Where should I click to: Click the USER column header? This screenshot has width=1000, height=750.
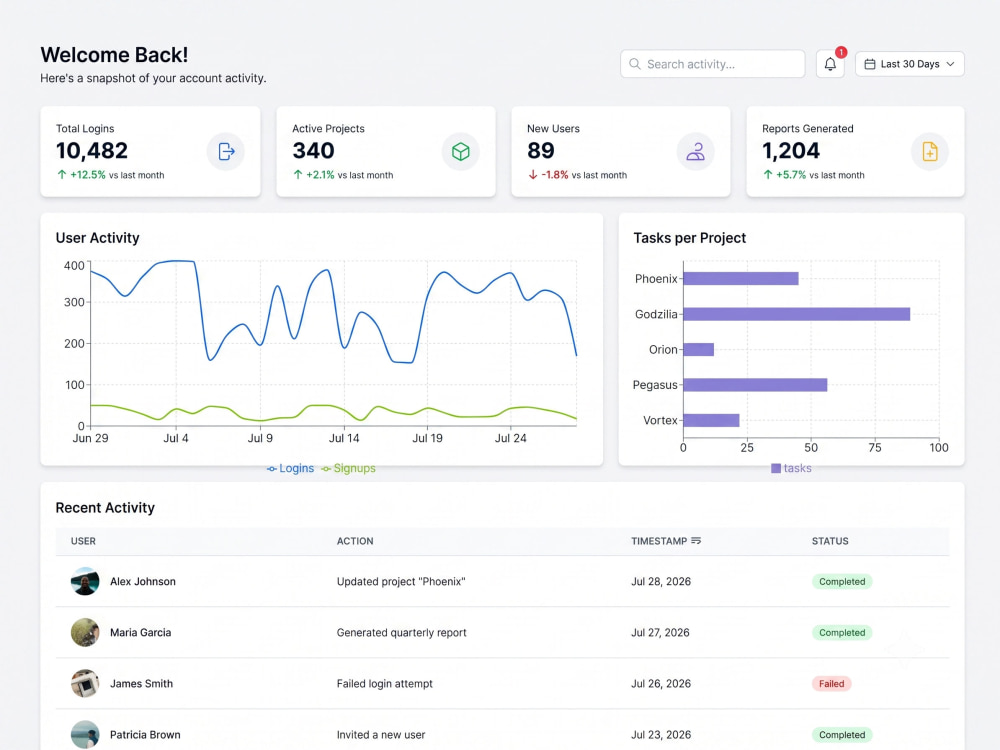83,541
